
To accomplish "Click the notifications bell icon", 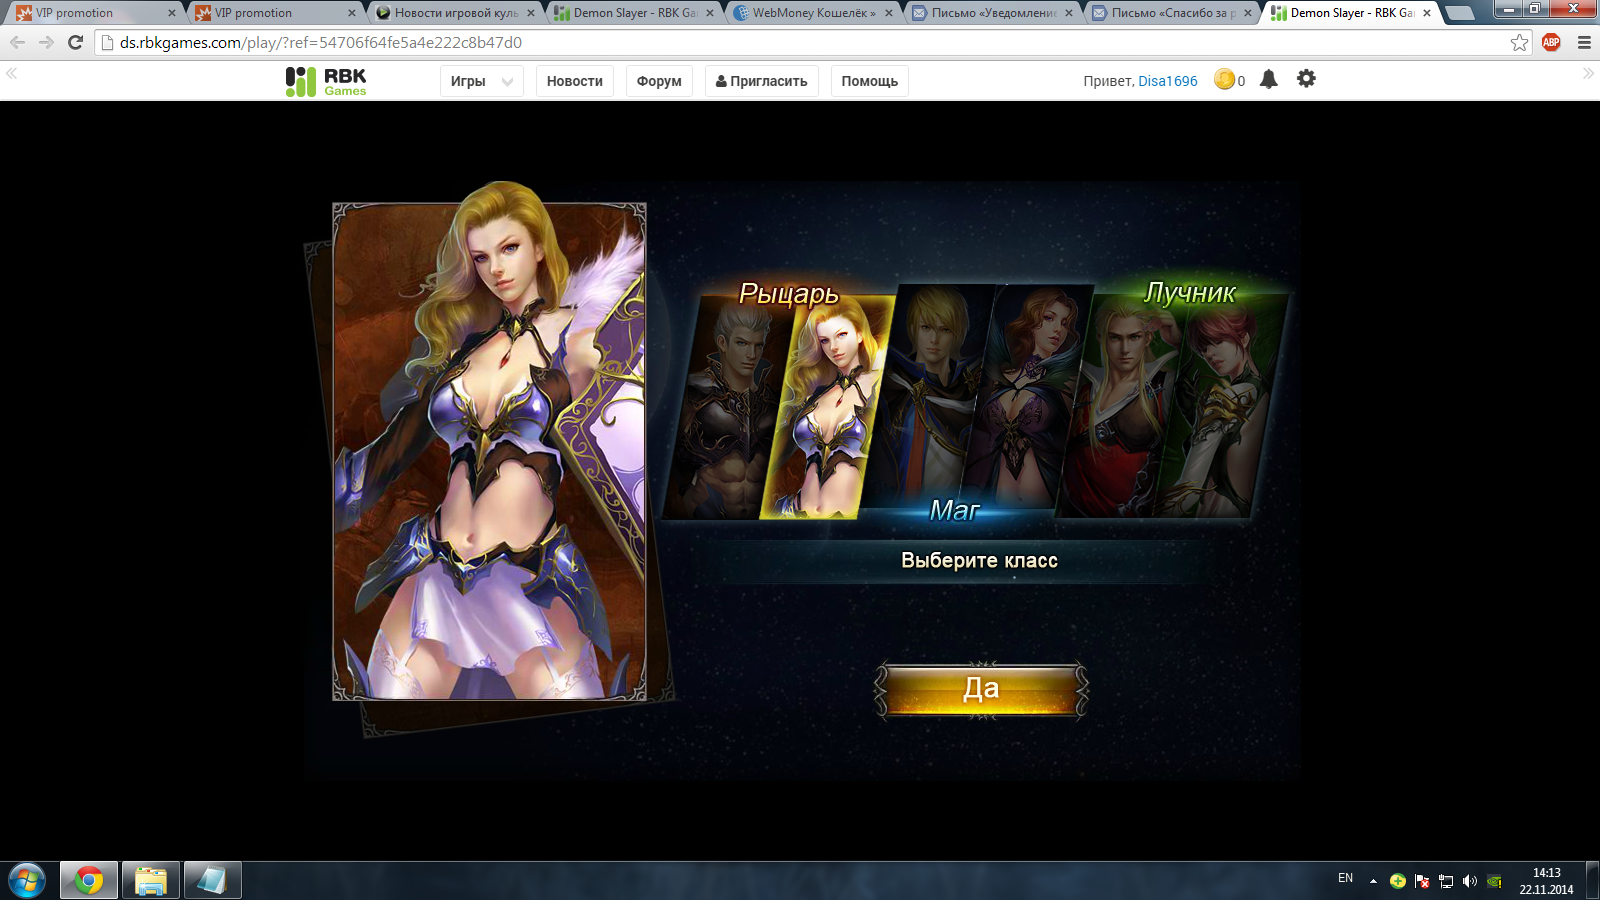I will coord(1268,79).
